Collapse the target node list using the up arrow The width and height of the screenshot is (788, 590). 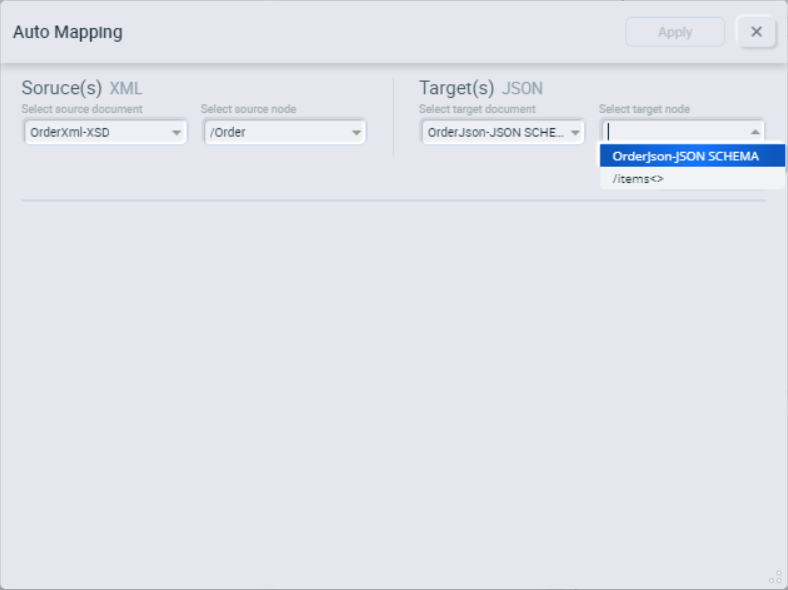click(x=755, y=132)
